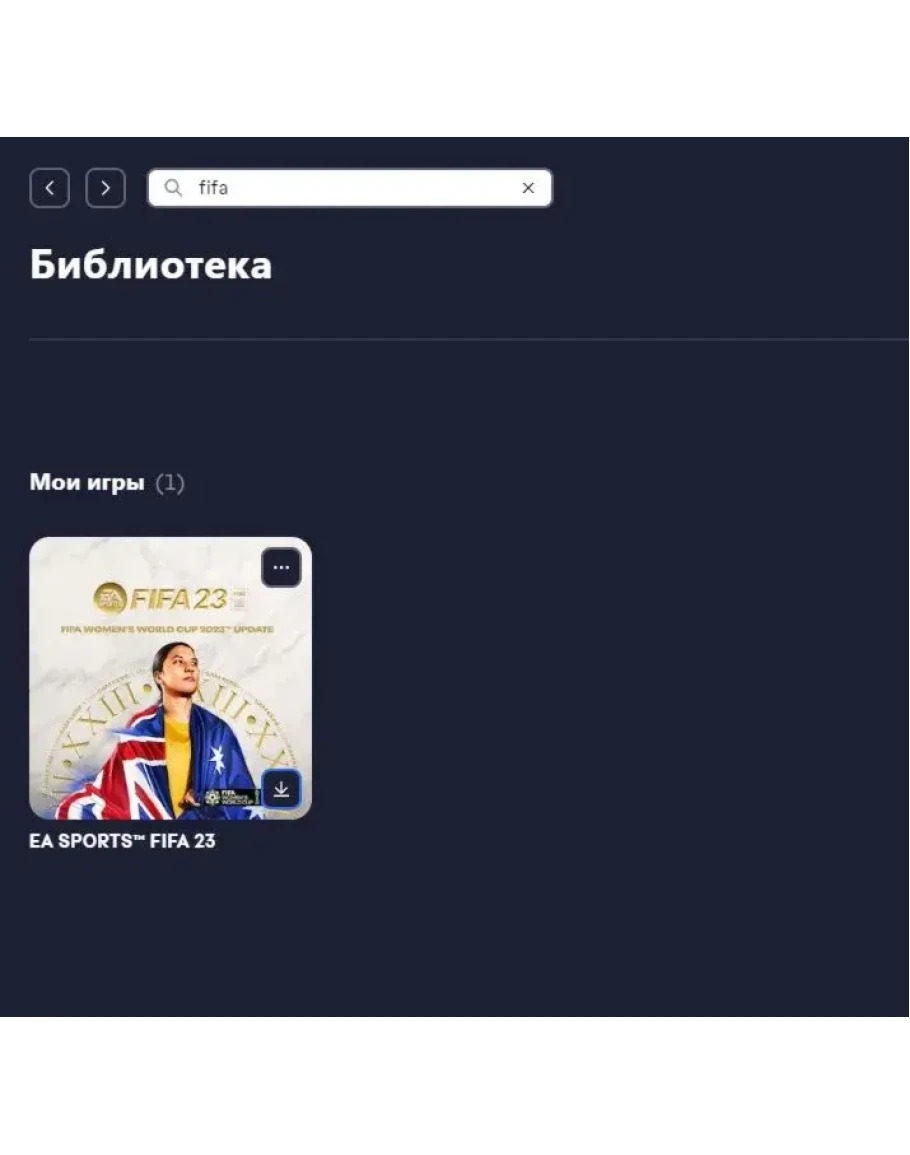Click the "Библиотека" page heading
Screen dimensions: 910x1155
coord(151,264)
